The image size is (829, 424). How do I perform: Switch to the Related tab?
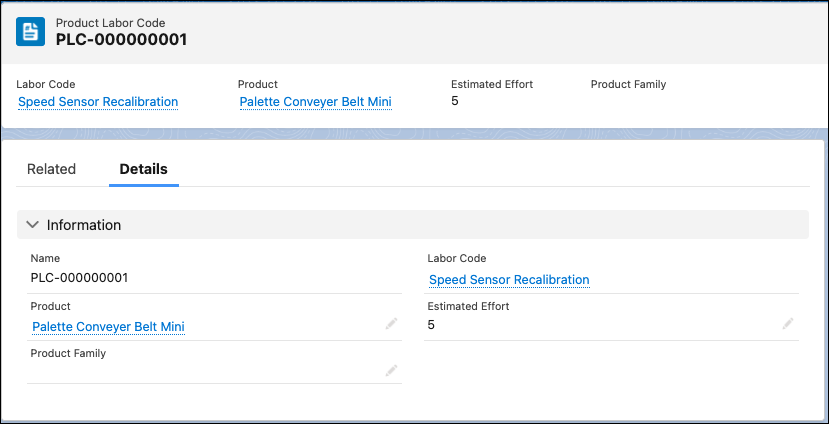[51, 169]
